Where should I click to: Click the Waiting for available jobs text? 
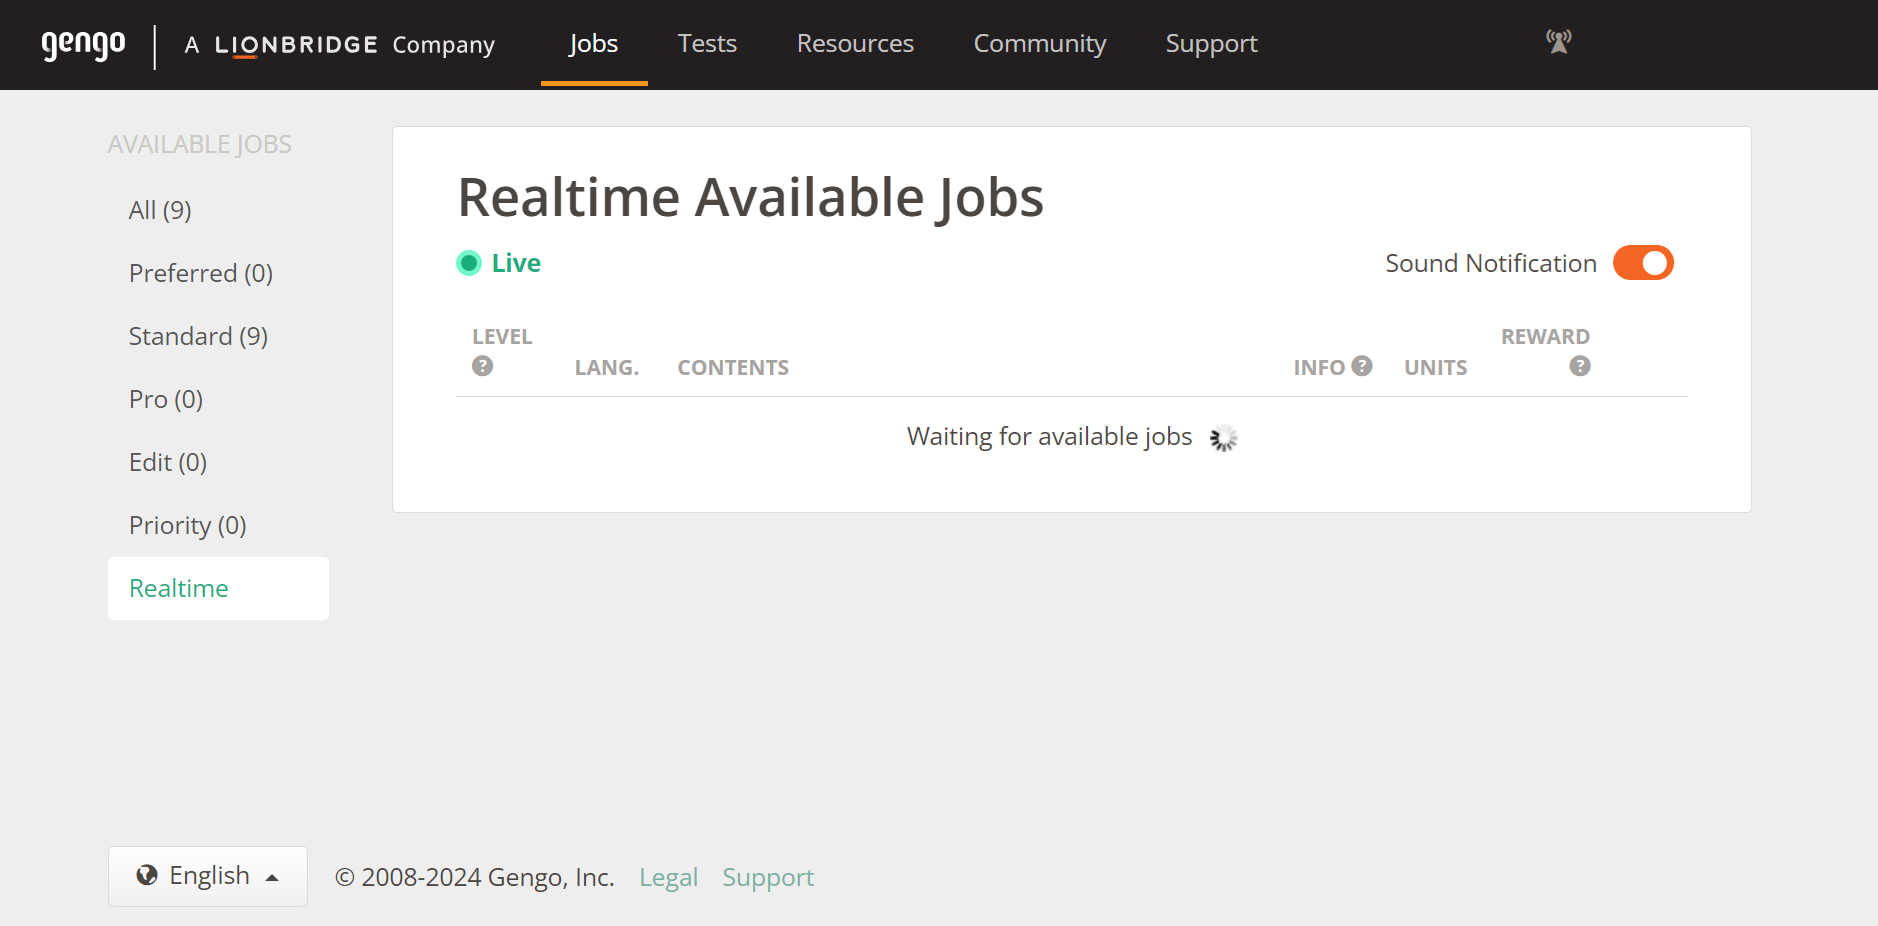tap(1049, 437)
